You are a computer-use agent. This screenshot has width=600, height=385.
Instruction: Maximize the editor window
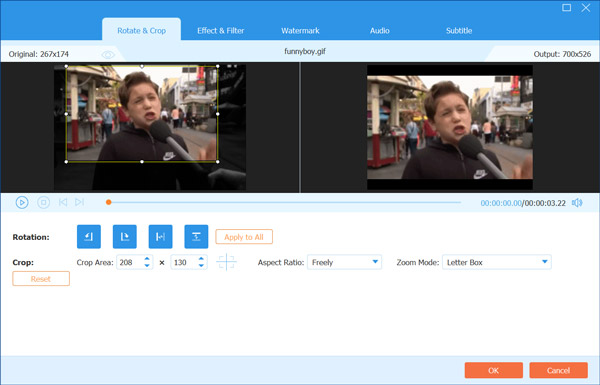pos(566,8)
